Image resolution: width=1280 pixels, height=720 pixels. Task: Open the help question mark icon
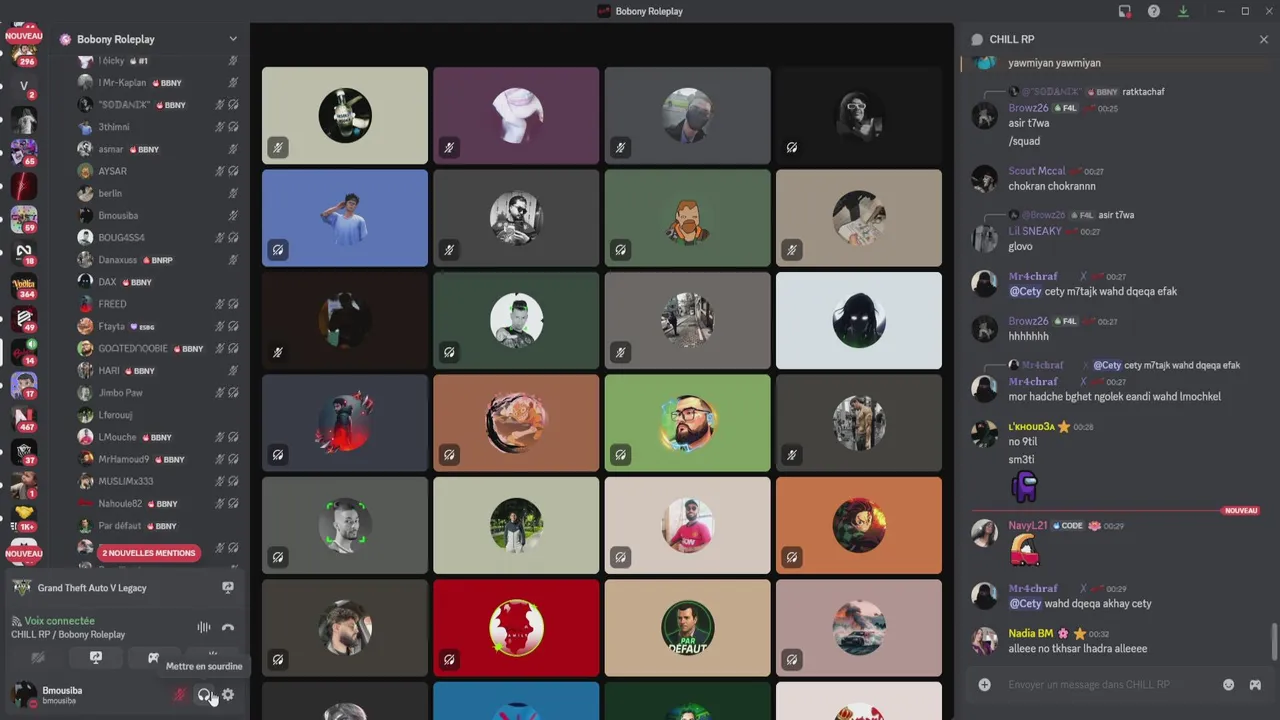[x=1154, y=11]
